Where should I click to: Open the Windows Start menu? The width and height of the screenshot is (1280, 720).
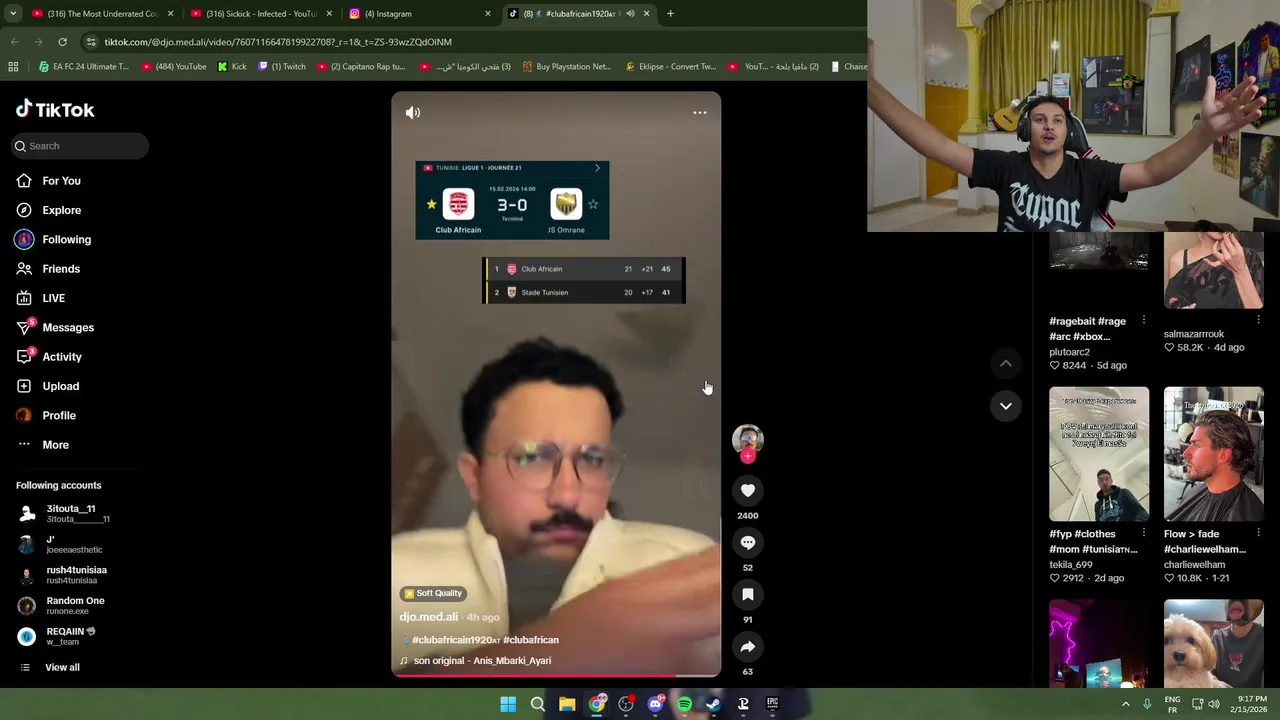pyautogui.click(x=508, y=704)
